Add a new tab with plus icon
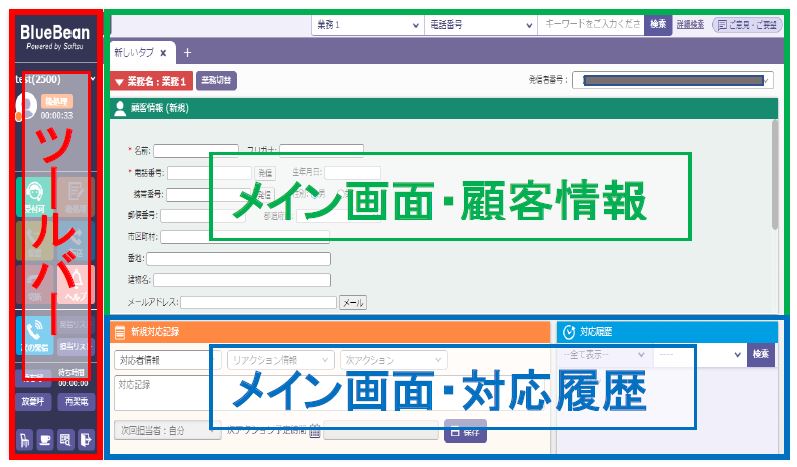This screenshot has width=797, height=467. click(187, 52)
